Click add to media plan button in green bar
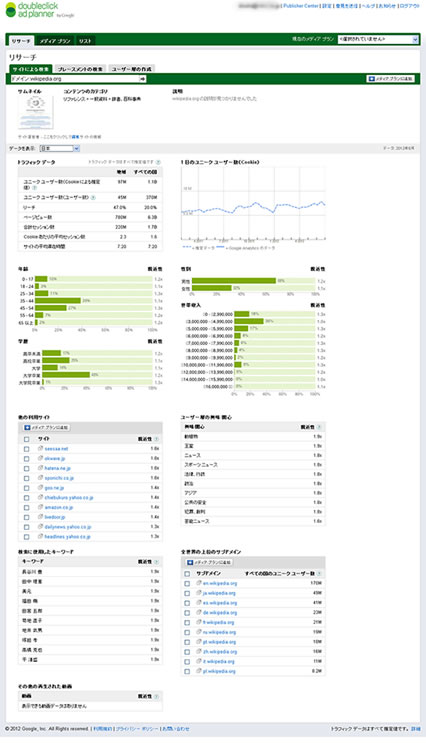 pos(391,79)
